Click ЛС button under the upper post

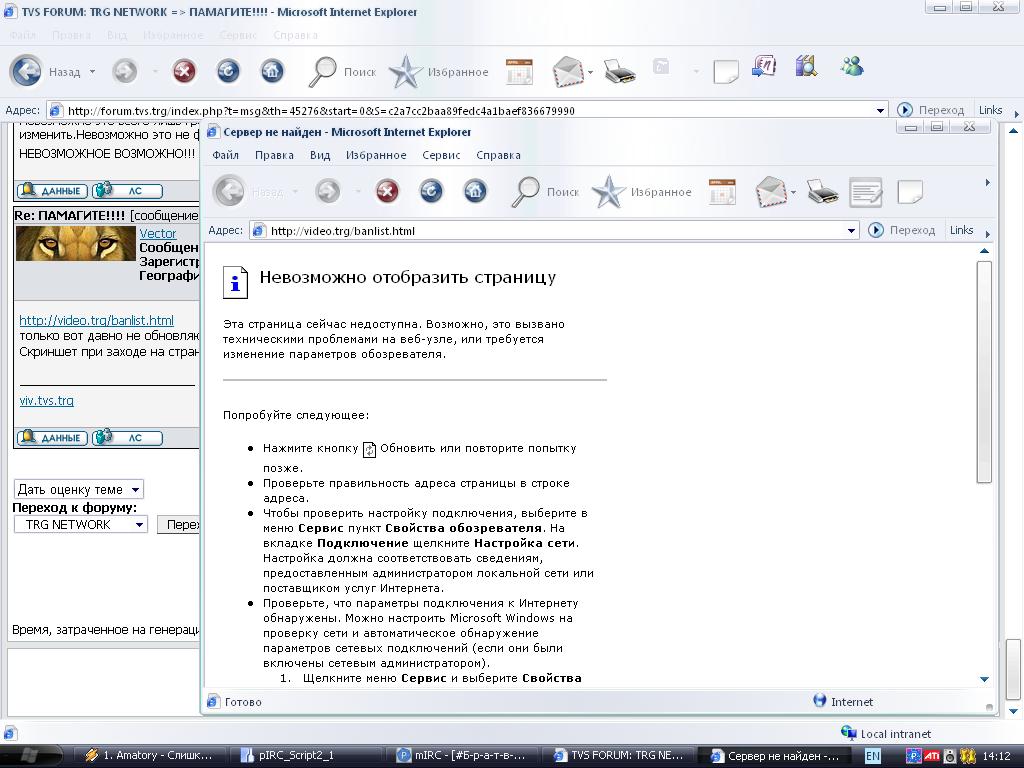pyautogui.click(x=127, y=191)
